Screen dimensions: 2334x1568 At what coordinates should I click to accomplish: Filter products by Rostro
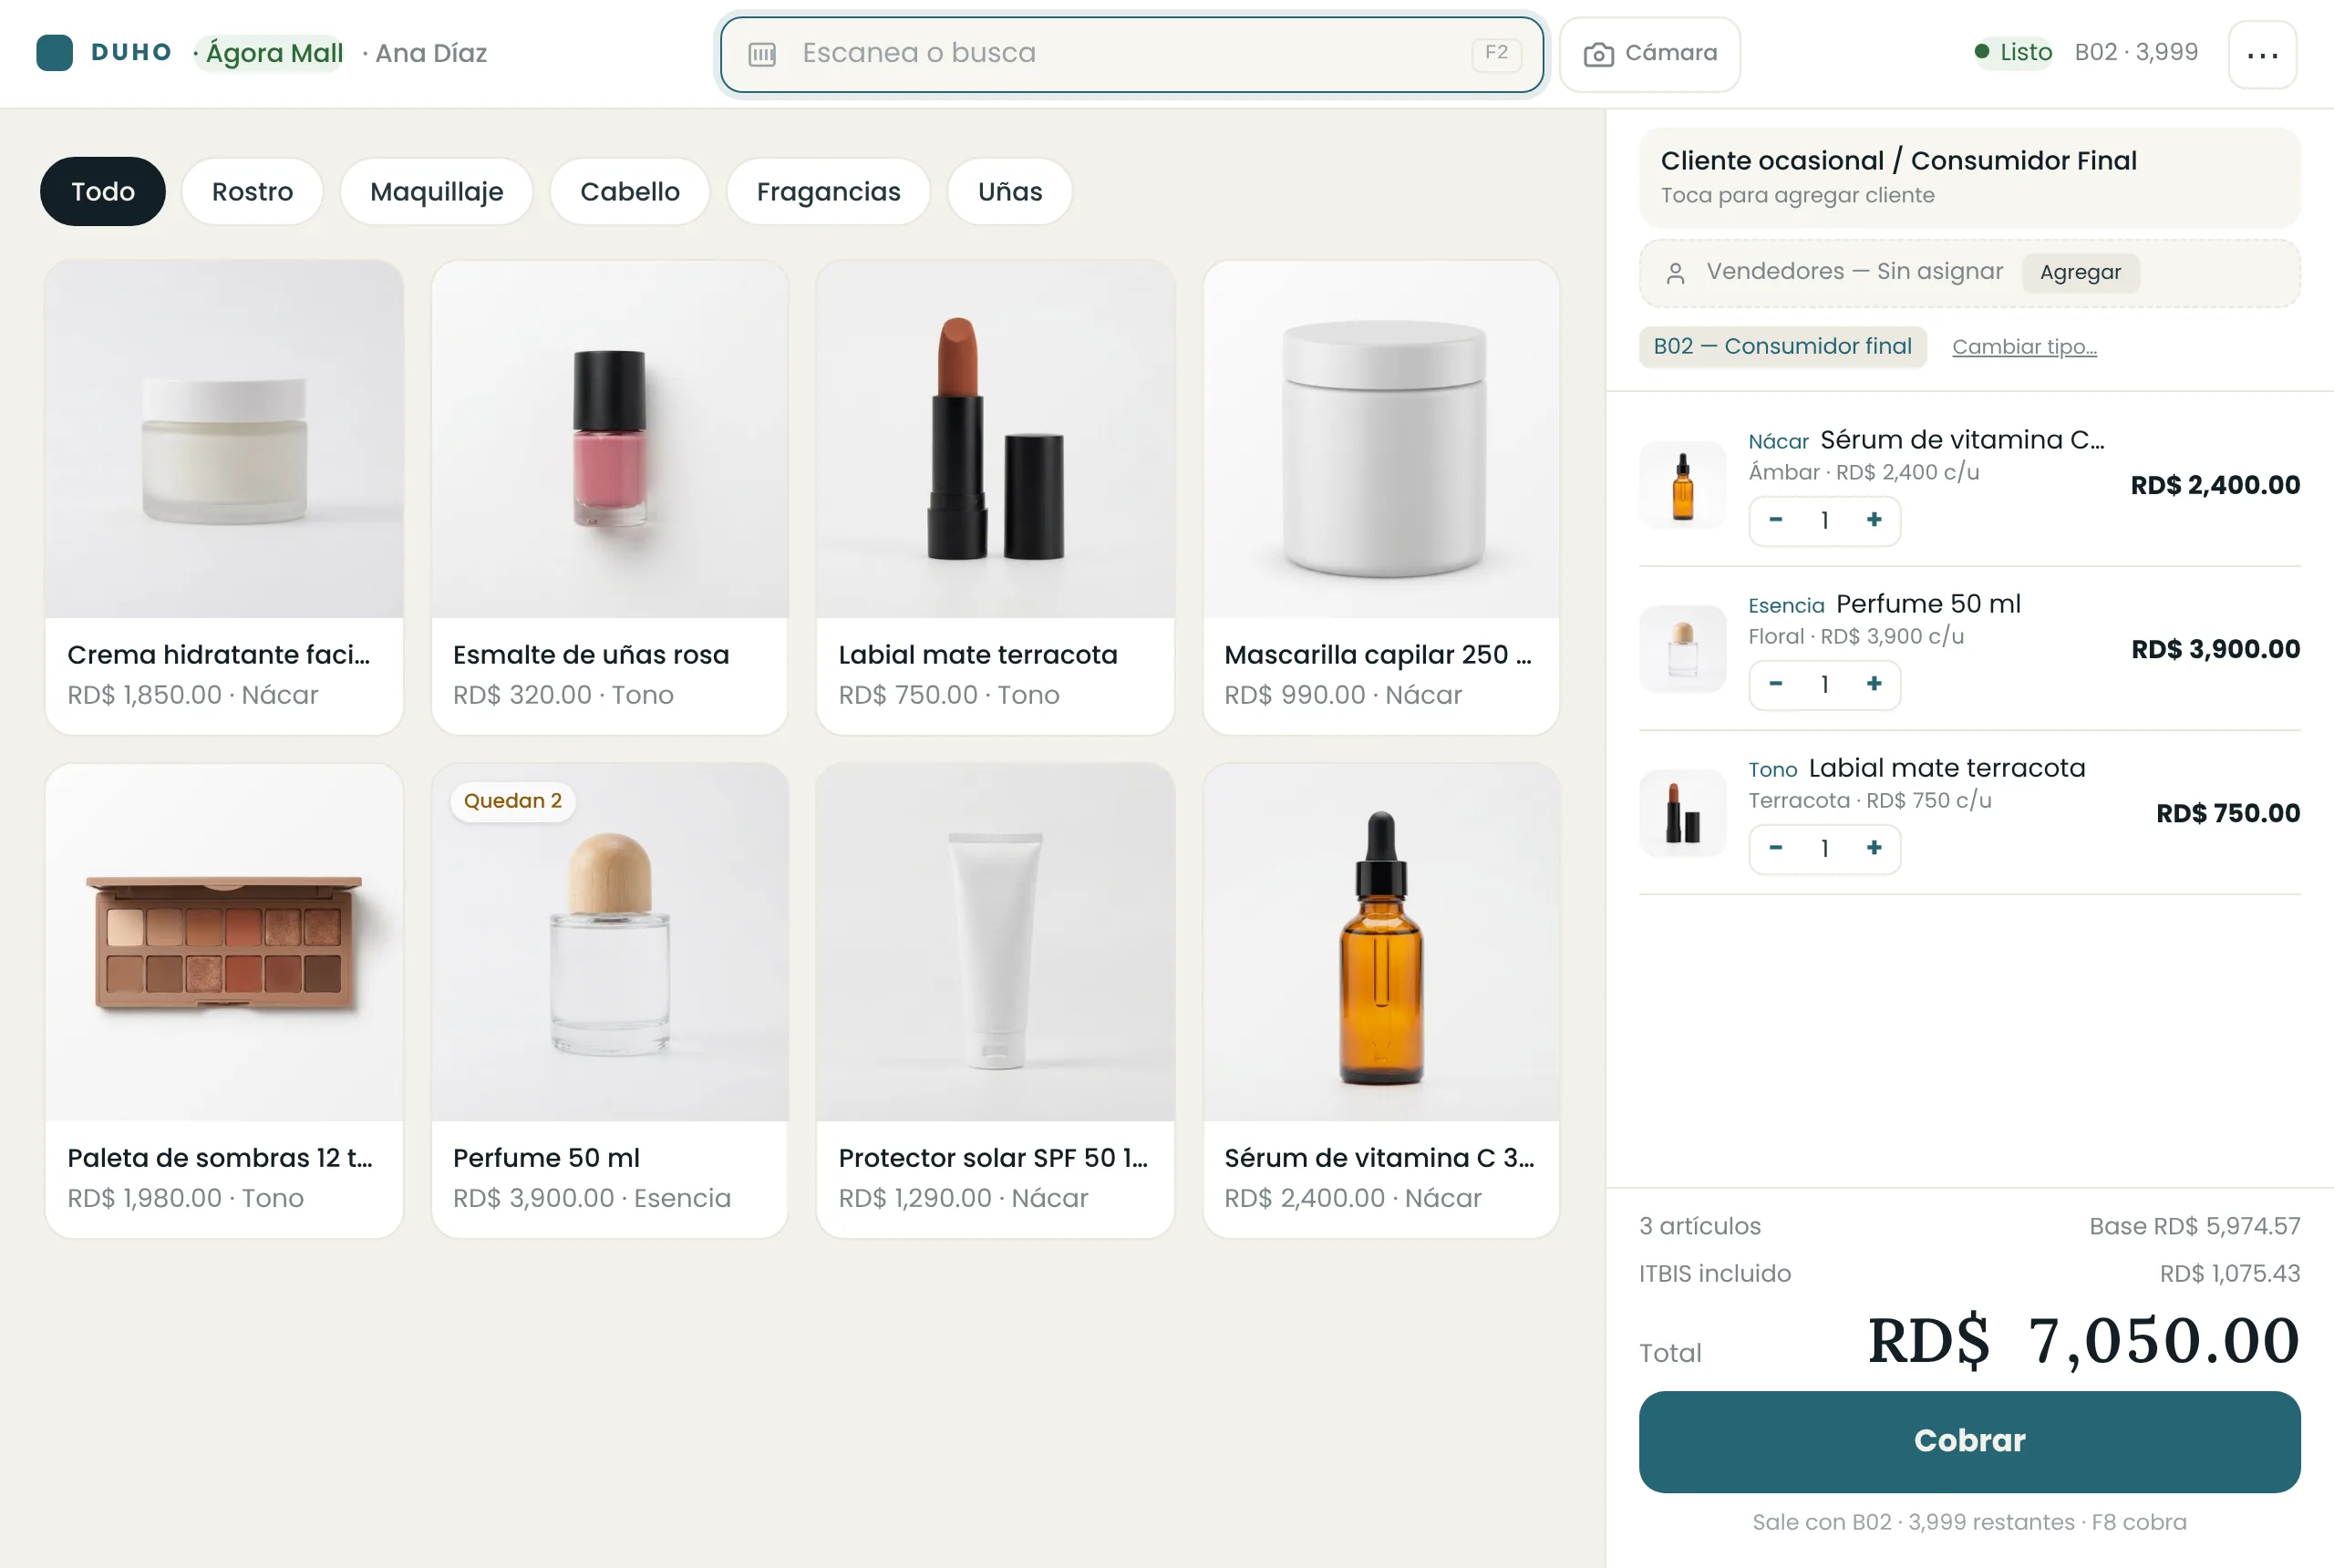point(252,191)
